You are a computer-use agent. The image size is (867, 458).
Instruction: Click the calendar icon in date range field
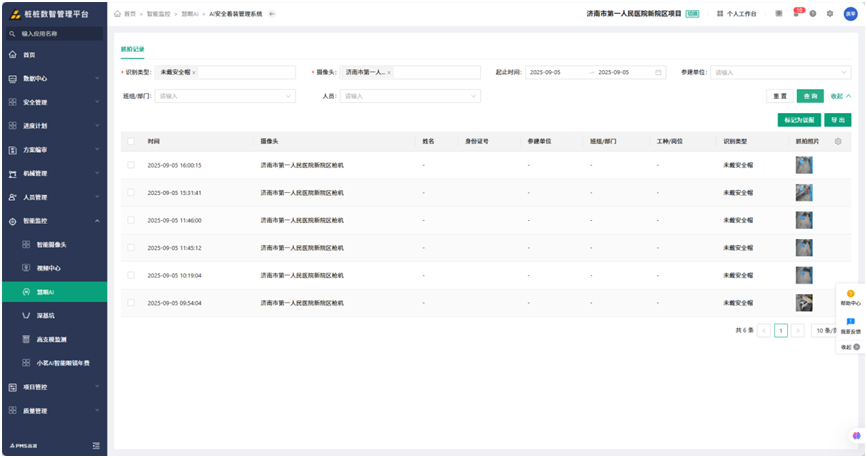pos(658,72)
